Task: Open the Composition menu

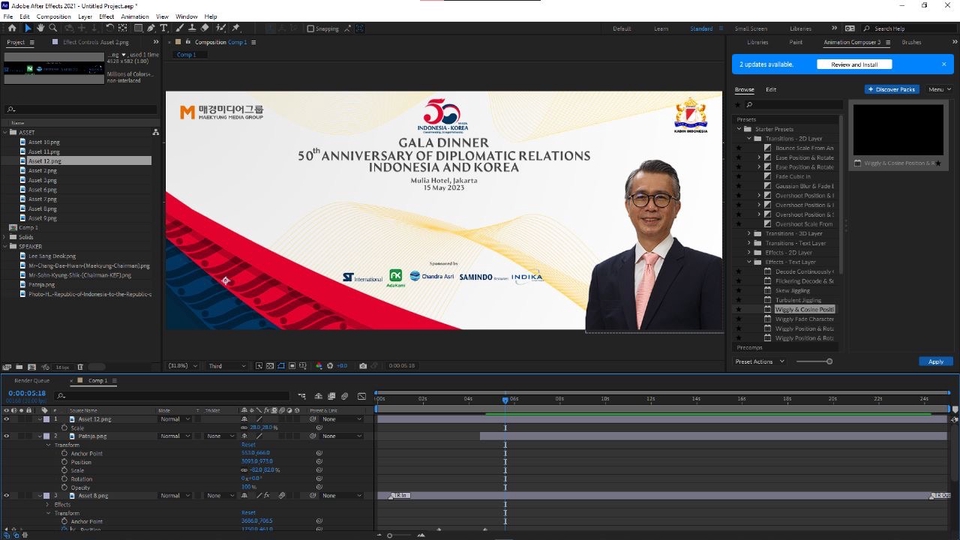Action: 54,17
